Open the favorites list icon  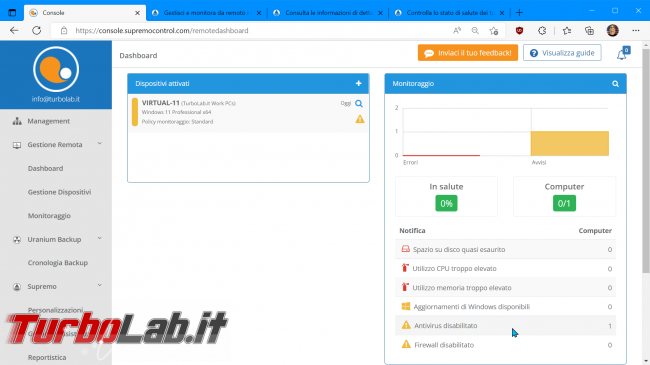pos(567,30)
